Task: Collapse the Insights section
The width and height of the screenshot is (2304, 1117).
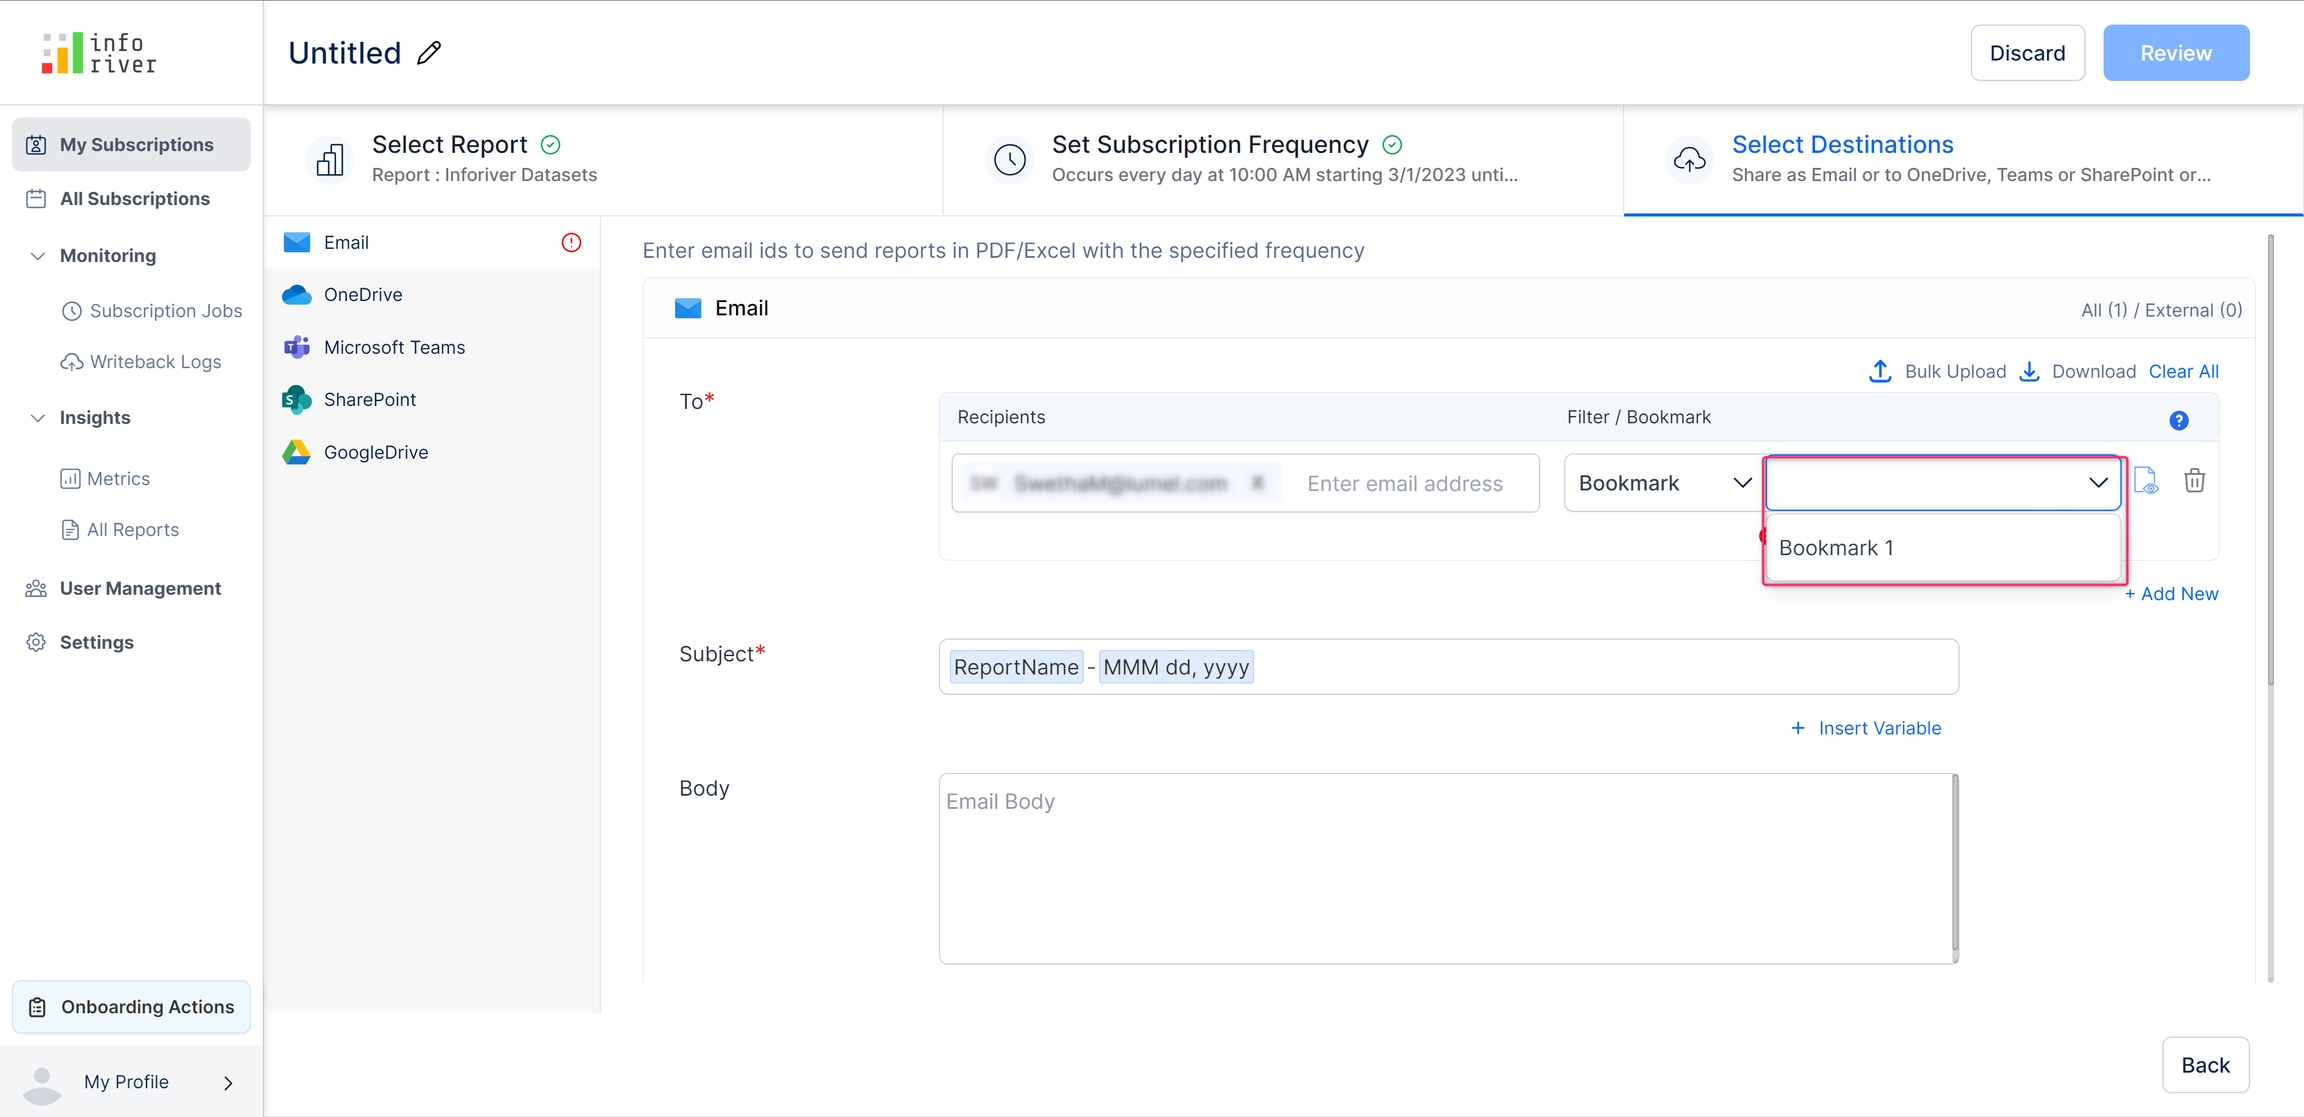Action: pyautogui.click(x=38, y=418)
